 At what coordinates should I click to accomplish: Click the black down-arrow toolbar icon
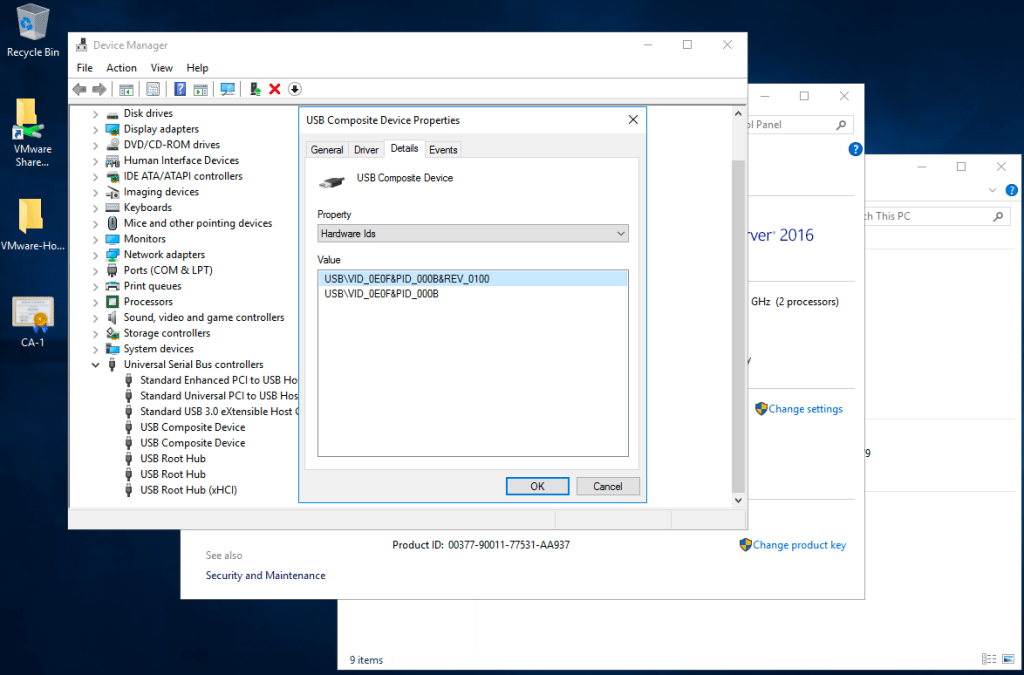point(295,89)
